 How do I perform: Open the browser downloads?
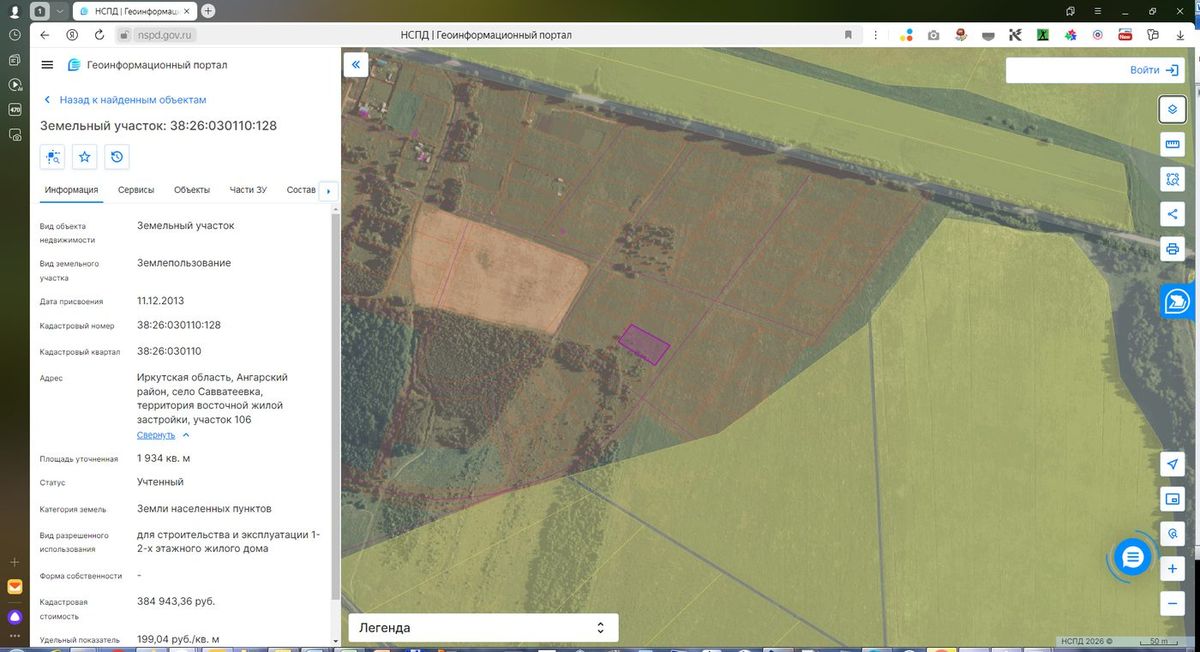click(x=1179, y=35)
